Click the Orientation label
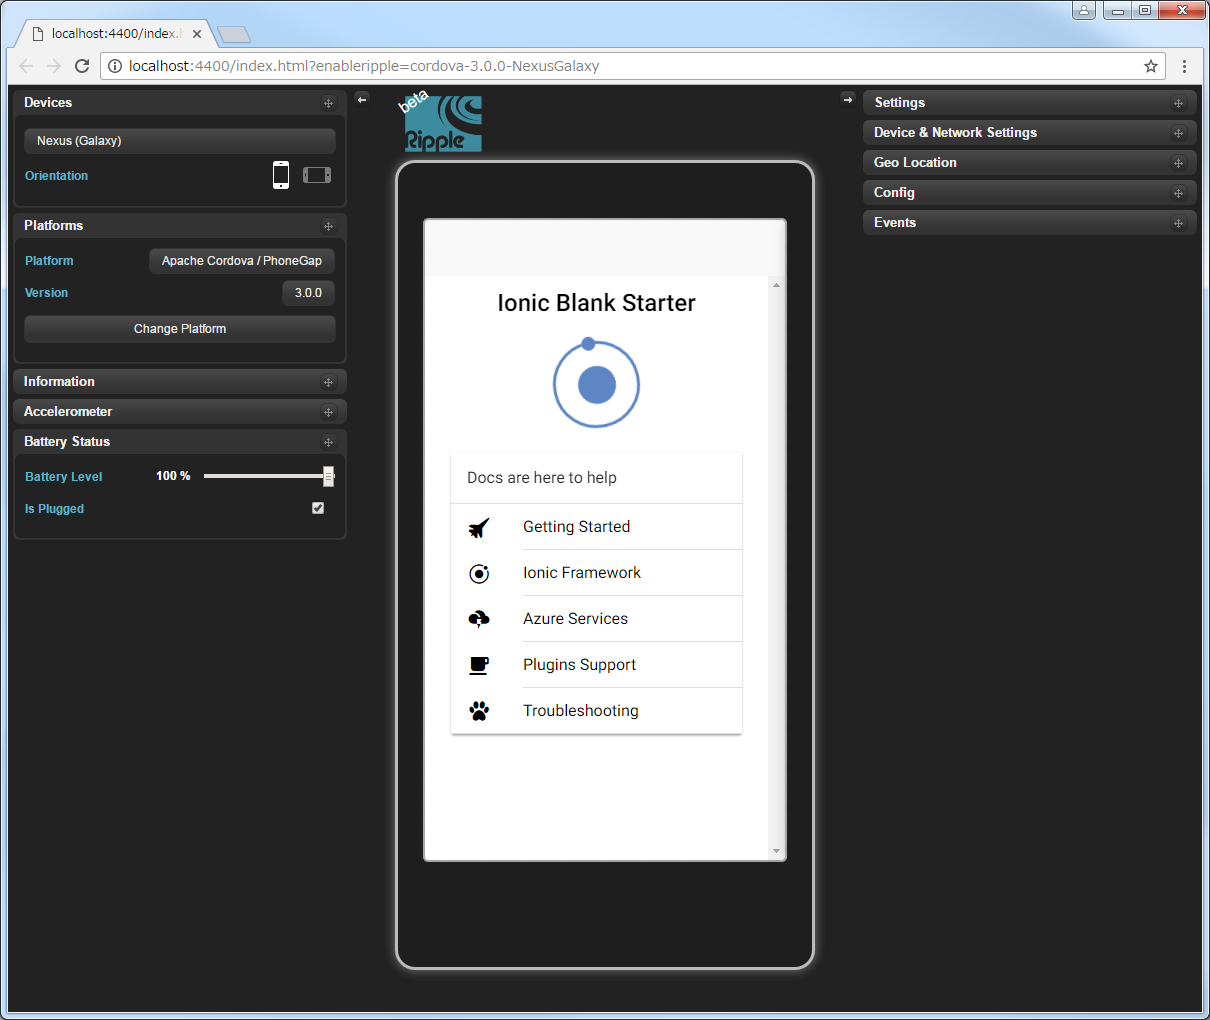The height and width of the screenshot is (1020, 1210). [x=56, y=176]
